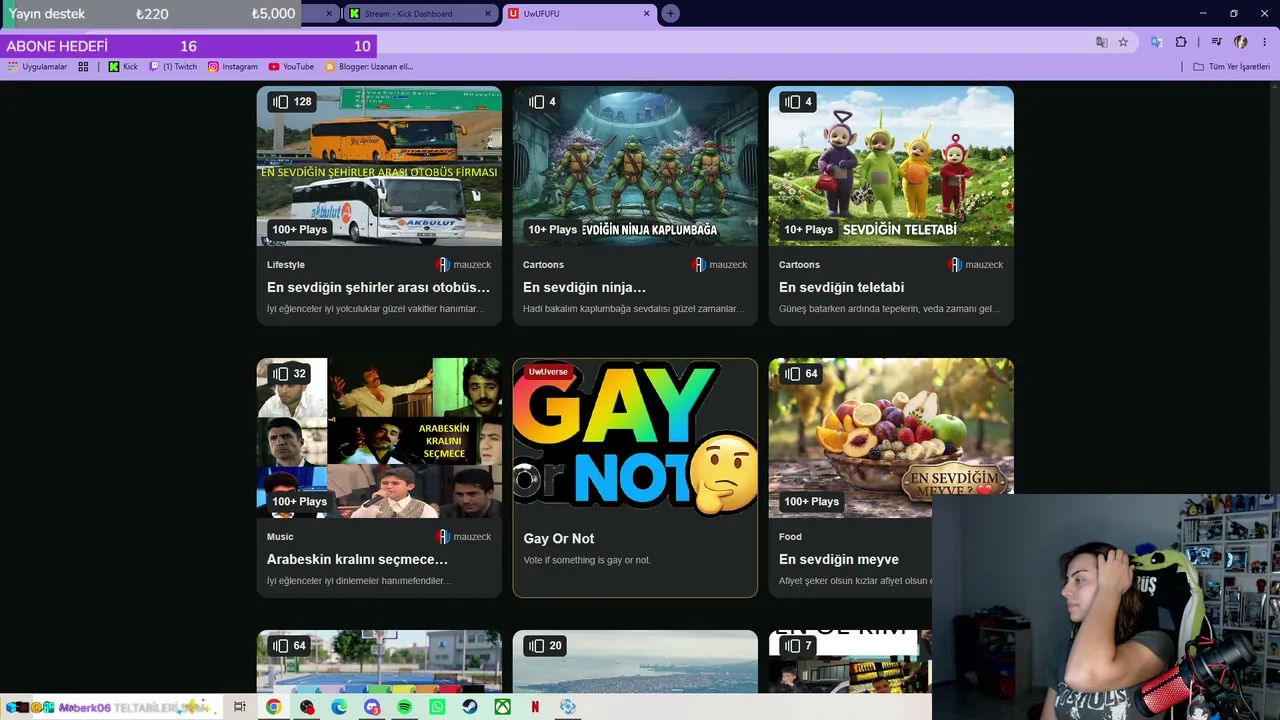
Task: Open the bus company quiz thumbnail
Action: click(379, 166)
